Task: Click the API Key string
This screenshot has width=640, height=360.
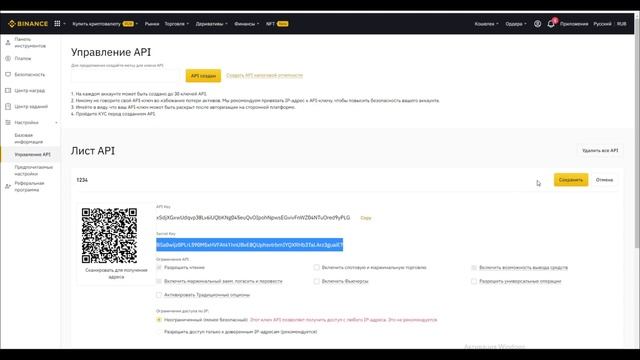Action: tap(253, 218)
